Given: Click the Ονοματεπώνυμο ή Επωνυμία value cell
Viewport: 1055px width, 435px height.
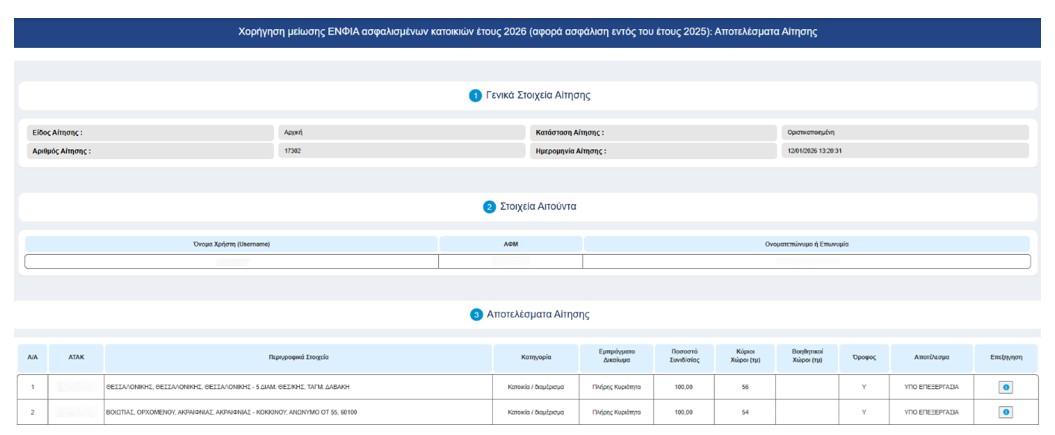Looking at the screenshot, I should 806,262.
